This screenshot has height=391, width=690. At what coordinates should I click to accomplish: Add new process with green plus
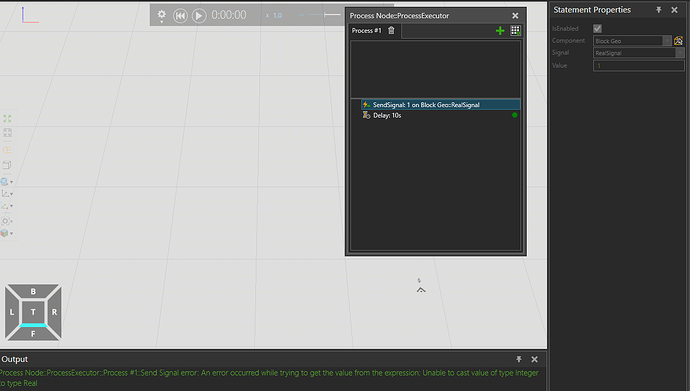coord(500,30)
